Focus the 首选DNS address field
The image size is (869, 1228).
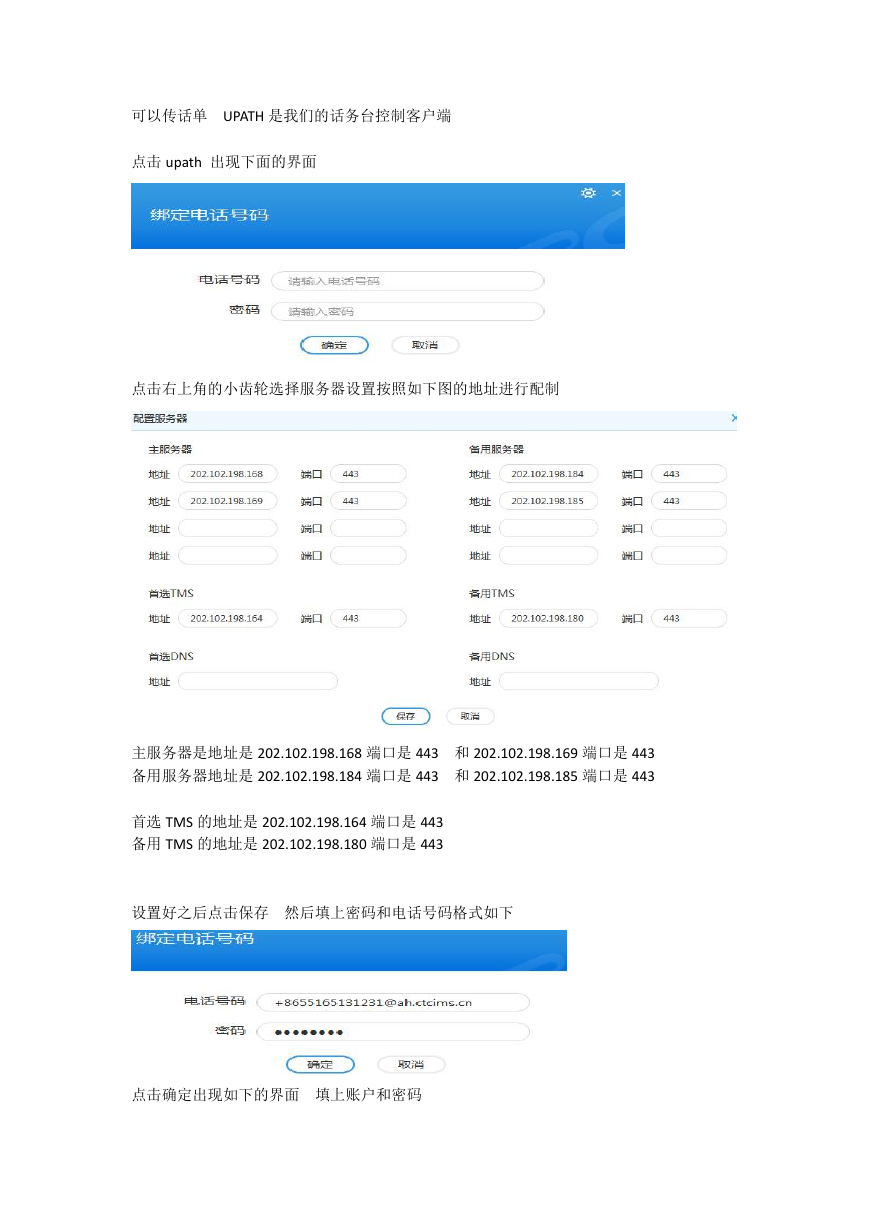coord(258,682)
